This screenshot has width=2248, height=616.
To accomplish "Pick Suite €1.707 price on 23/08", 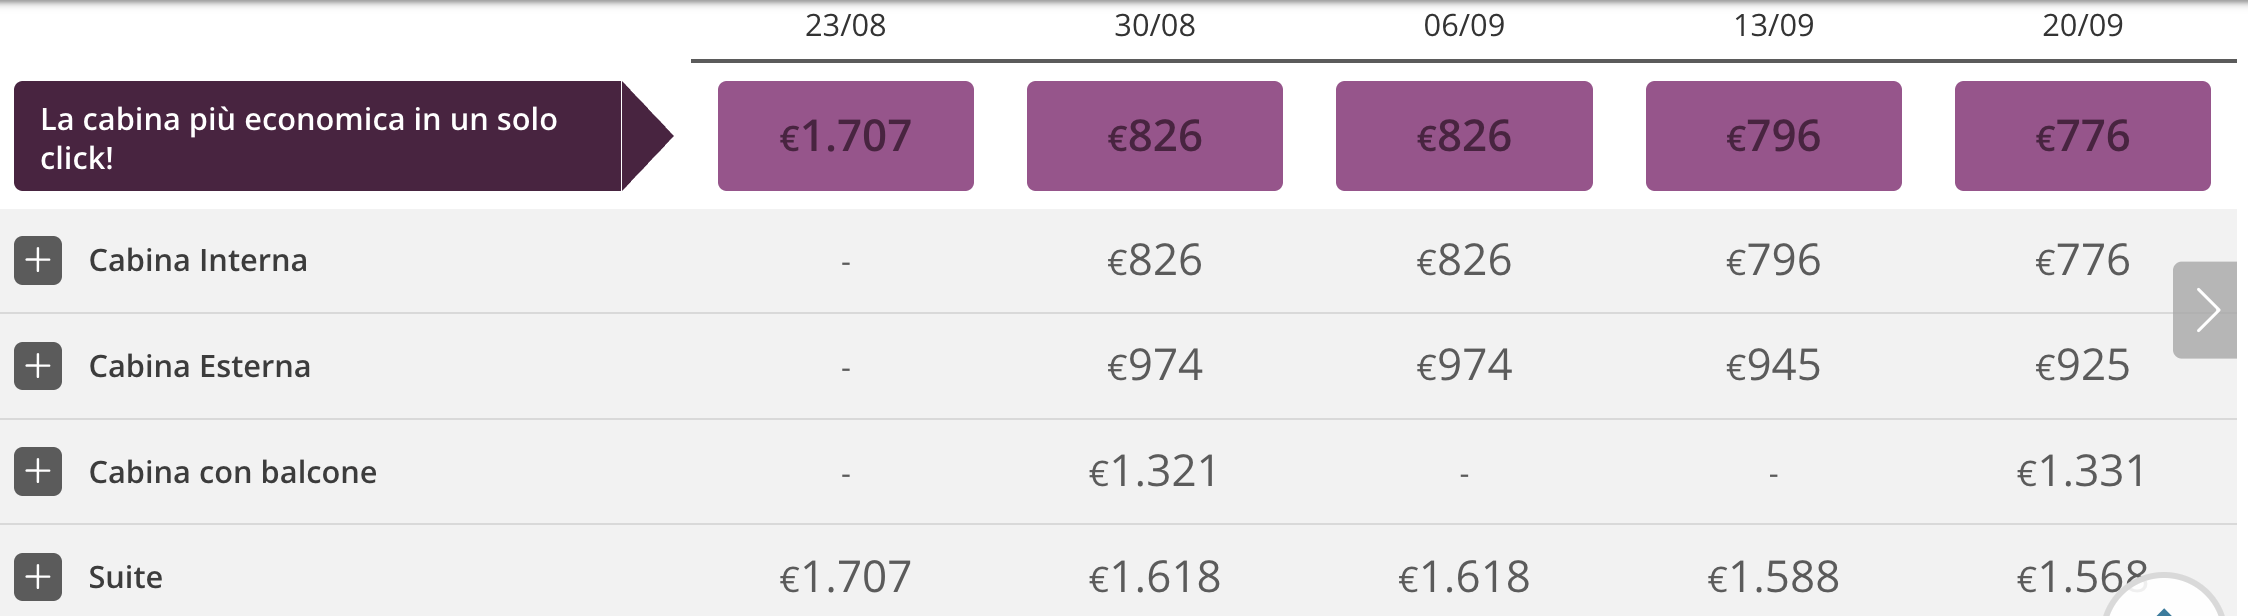I will pos(846,577).
